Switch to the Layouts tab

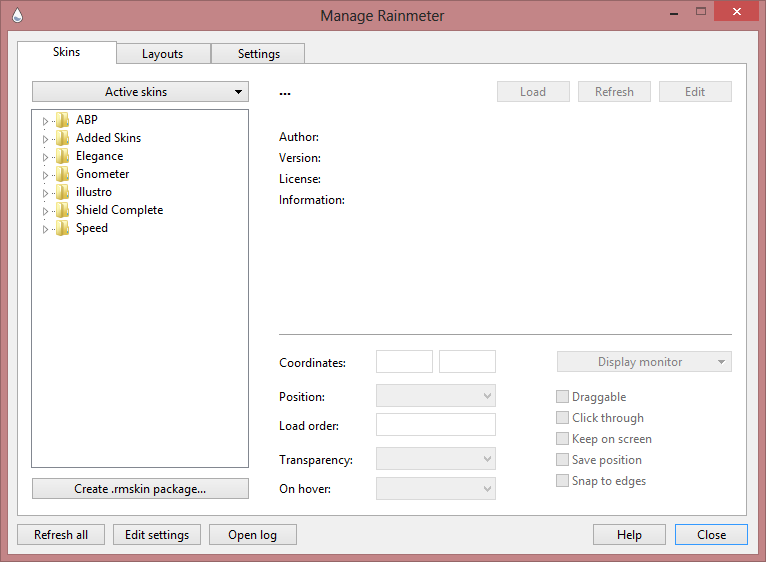[x=163, y=54]
